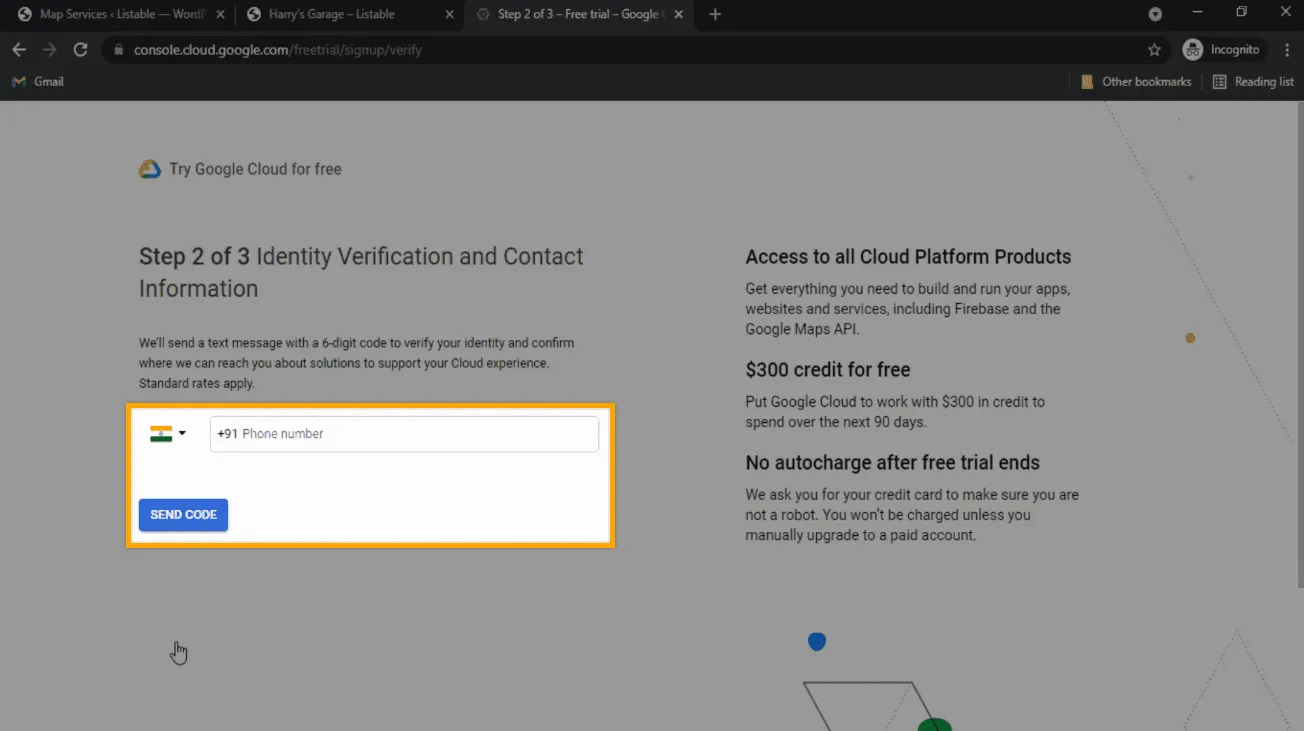Open the Chrome three-dot menu
This screenshot has width=1304, height=731.
[x=1286, y=50]
